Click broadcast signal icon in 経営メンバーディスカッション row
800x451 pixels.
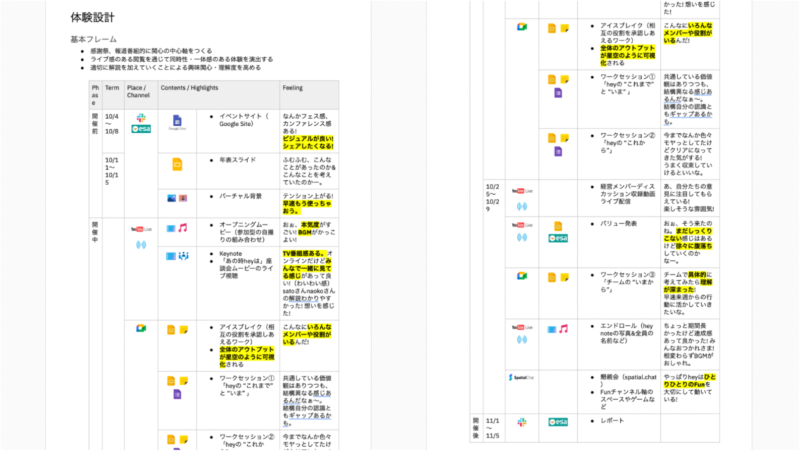[522, 207]
